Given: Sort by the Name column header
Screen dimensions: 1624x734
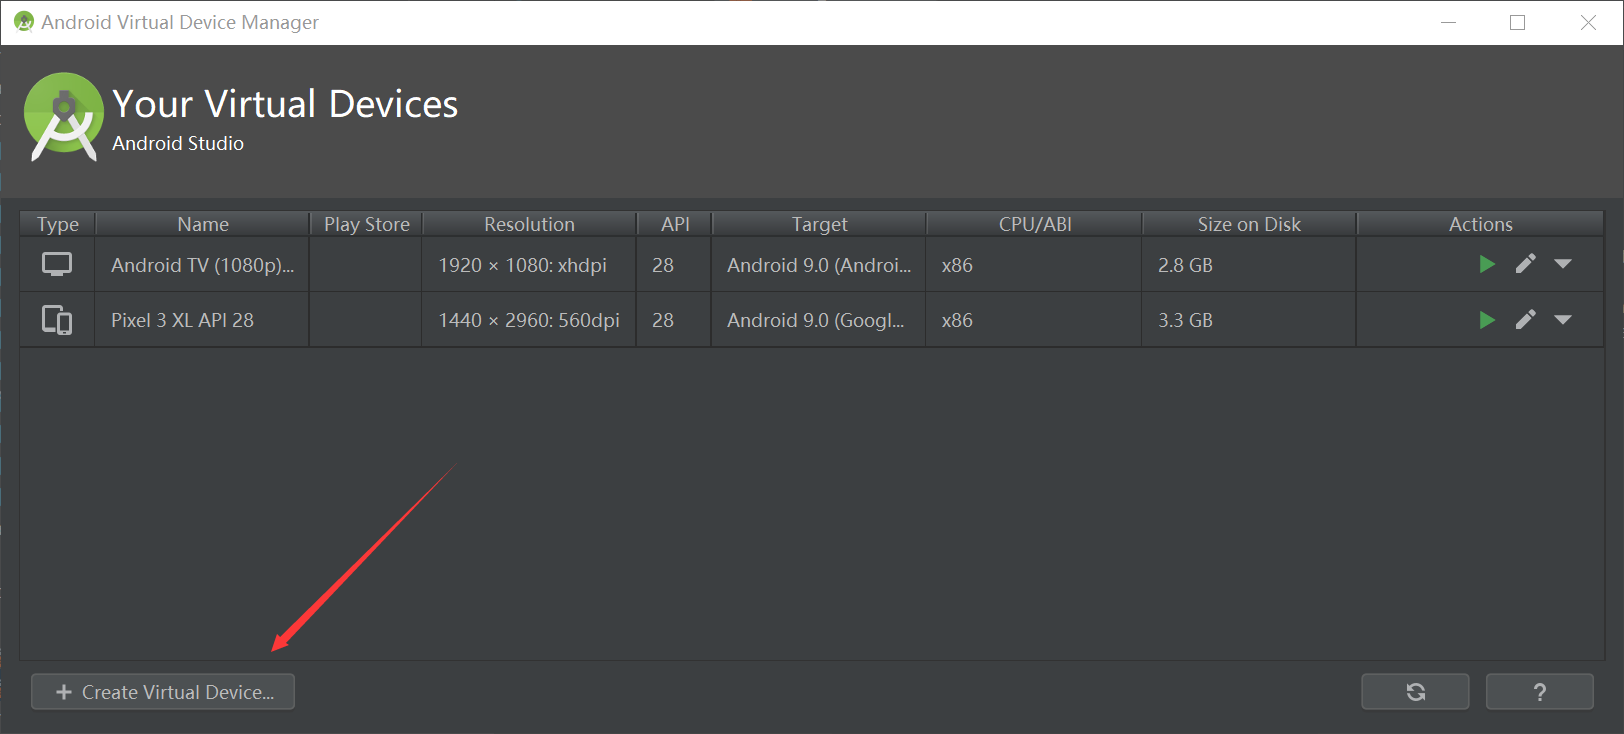Looking at the screenshot, I should 203,224.
